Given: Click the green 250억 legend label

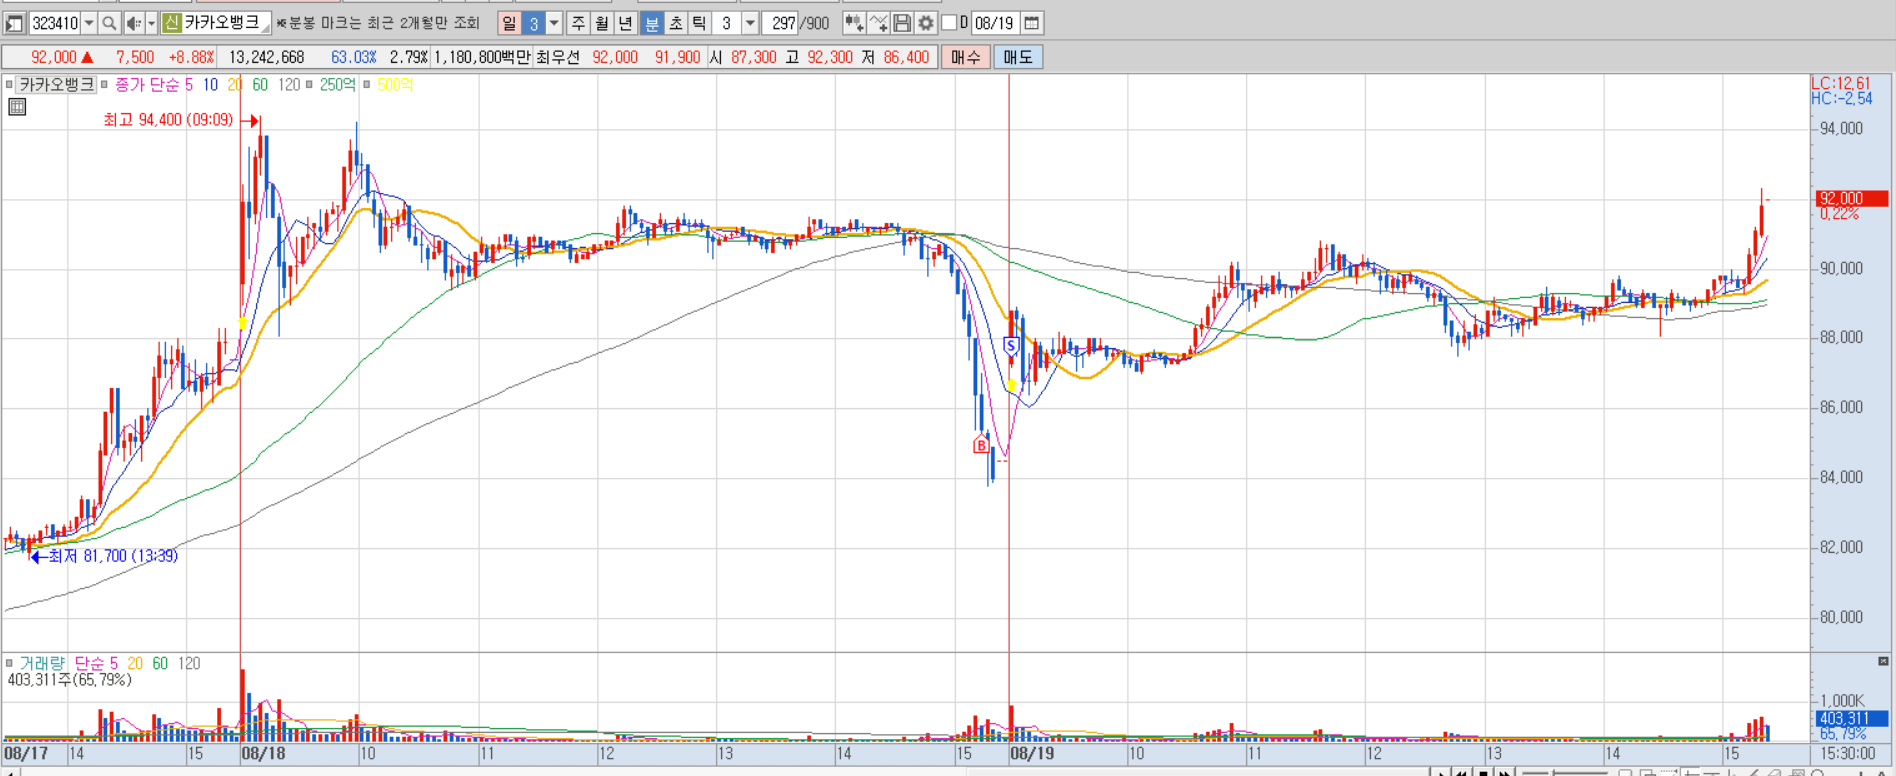Looking at the screenshot, I should tap(337, 85).
